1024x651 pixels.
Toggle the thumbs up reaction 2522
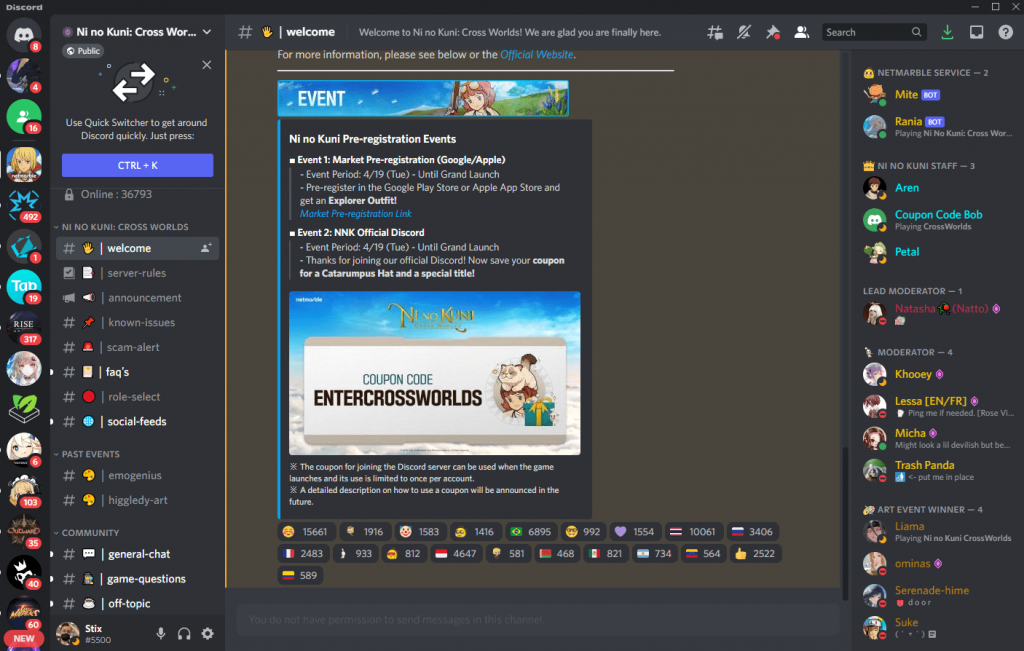(x=755, y=554)
